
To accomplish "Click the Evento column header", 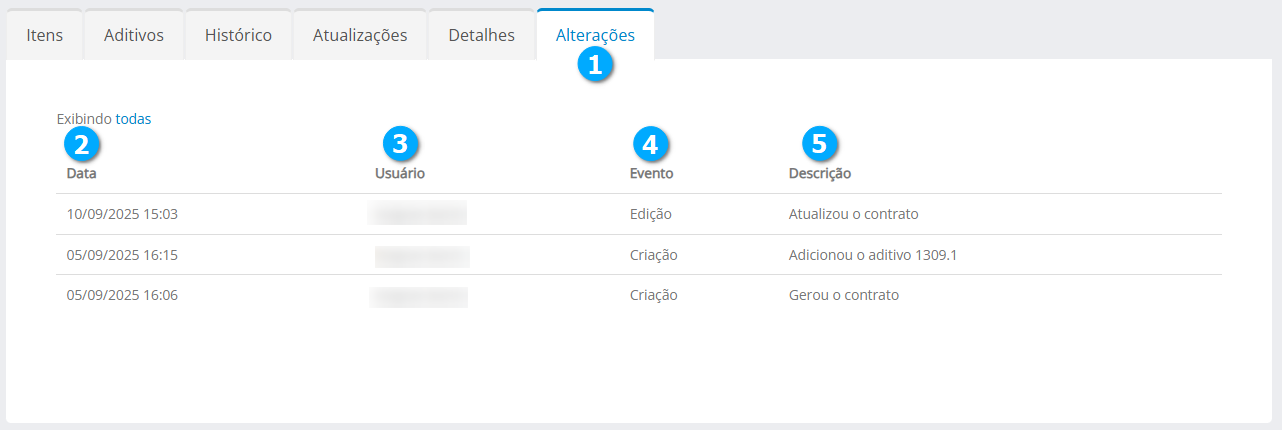I will (x=651, y=174).
